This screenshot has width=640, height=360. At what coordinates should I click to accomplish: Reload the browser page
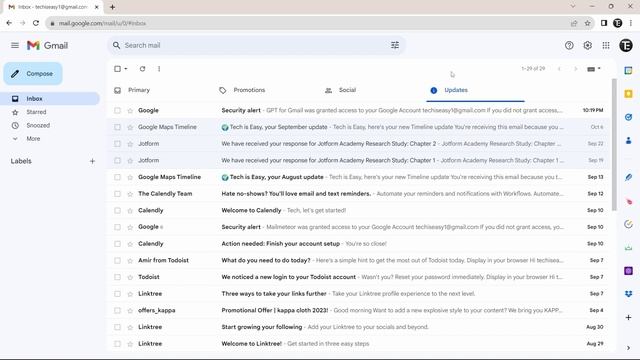[36, 23]
